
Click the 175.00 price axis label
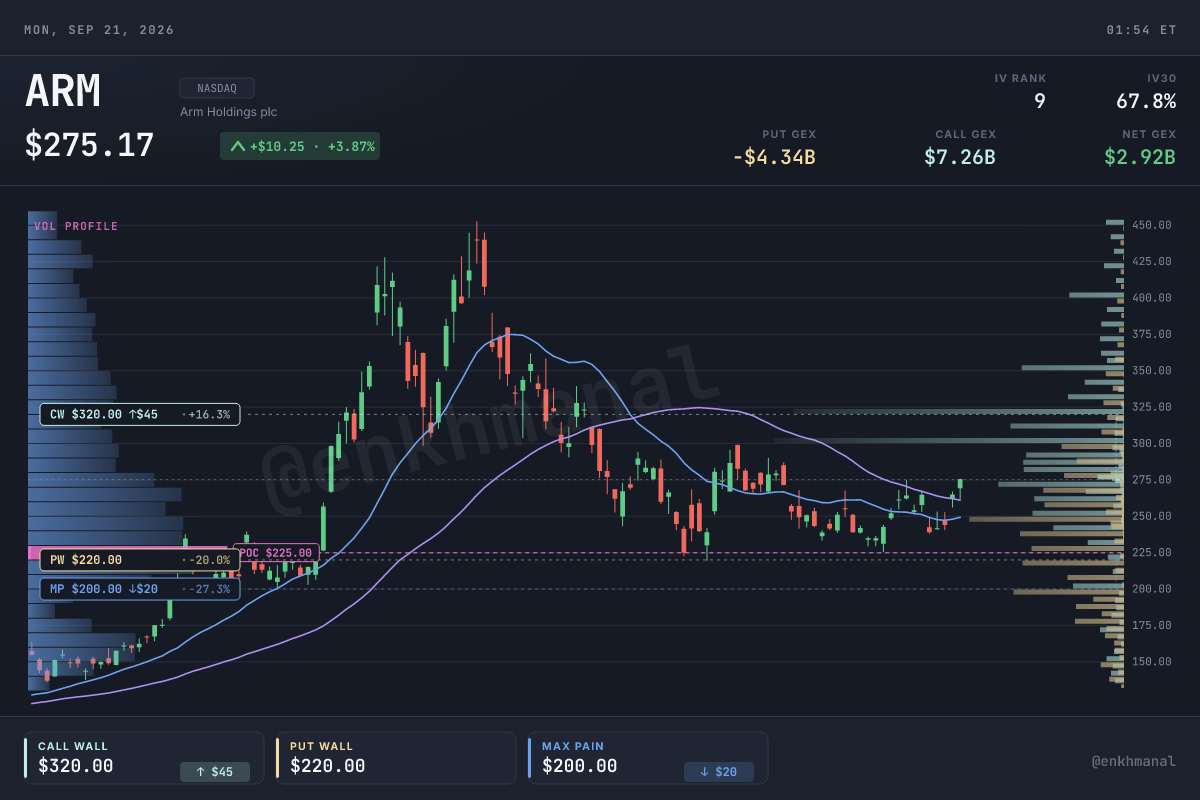[1151, 625]
